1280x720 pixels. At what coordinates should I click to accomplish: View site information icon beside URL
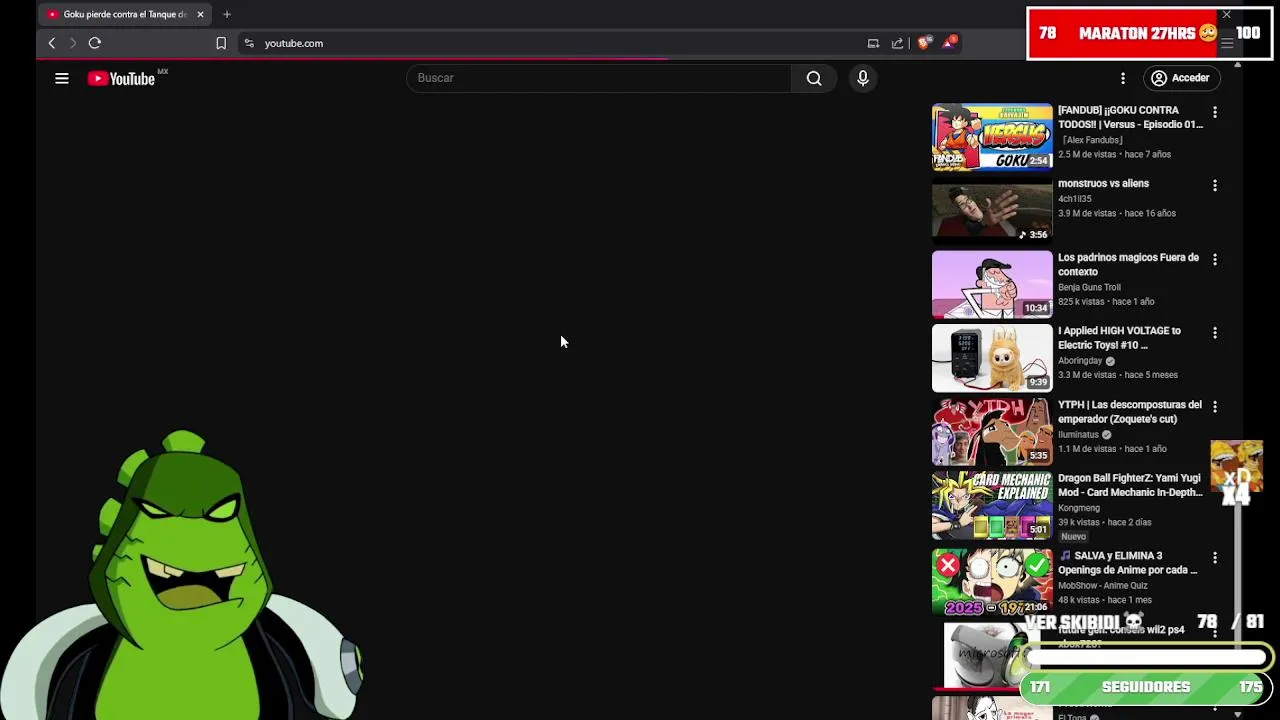point(249,43)
